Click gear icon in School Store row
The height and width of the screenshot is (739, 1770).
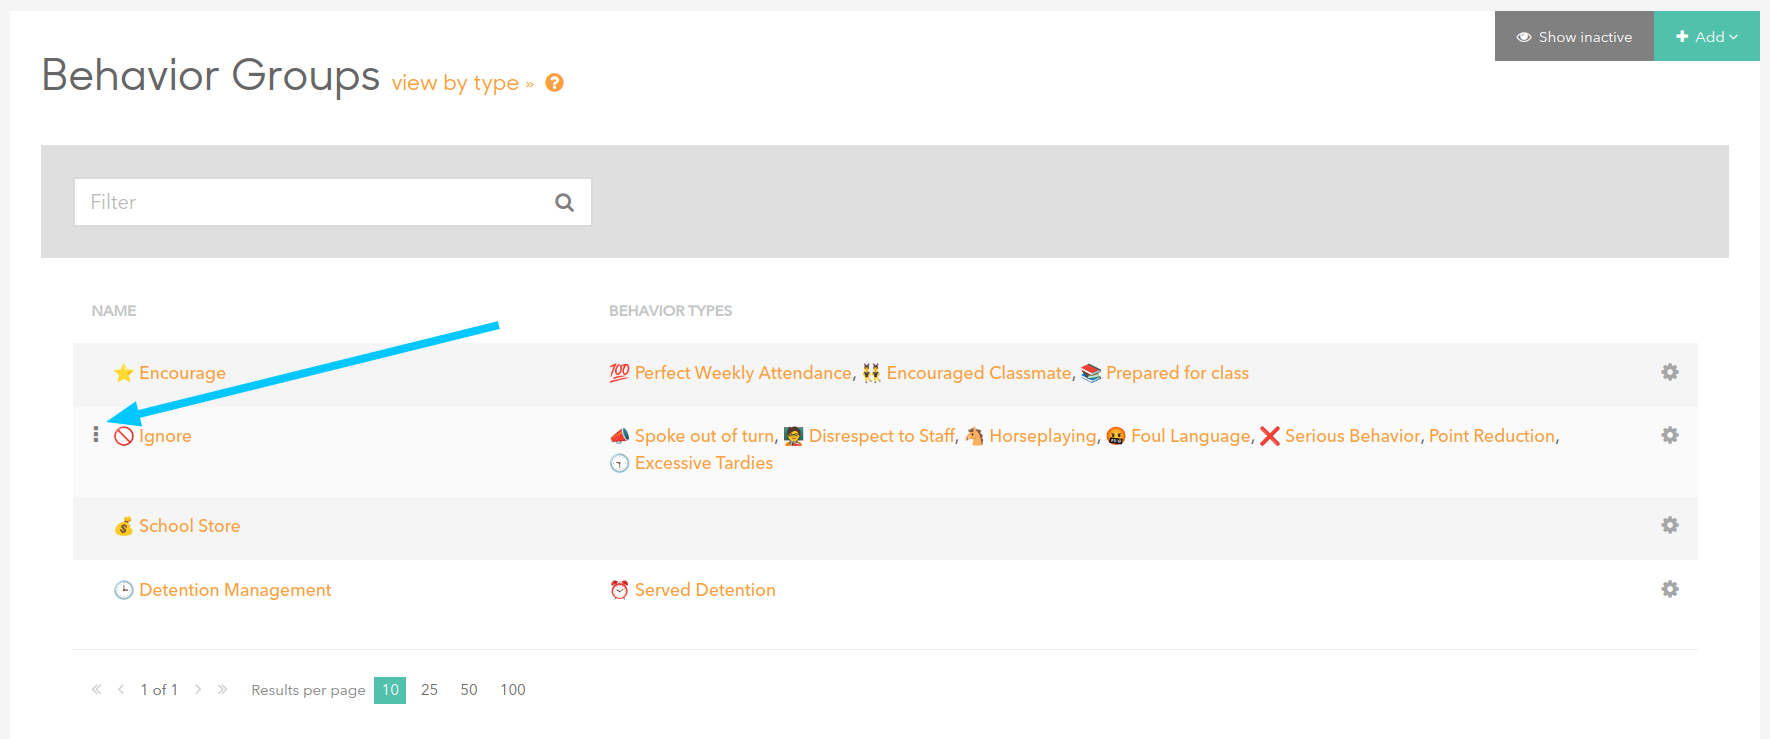coord(1669,525)
